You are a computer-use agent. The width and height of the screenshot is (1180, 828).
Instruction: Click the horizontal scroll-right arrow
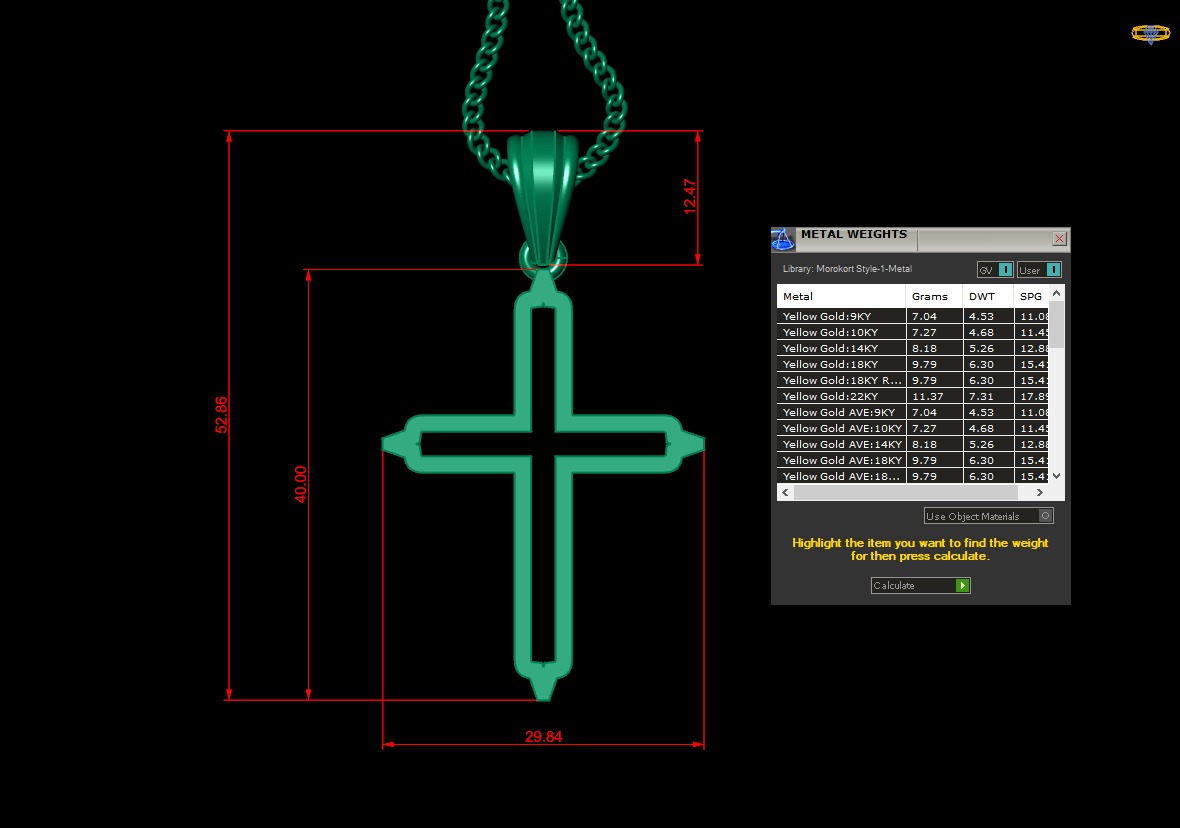click(x=1040, y=492)
